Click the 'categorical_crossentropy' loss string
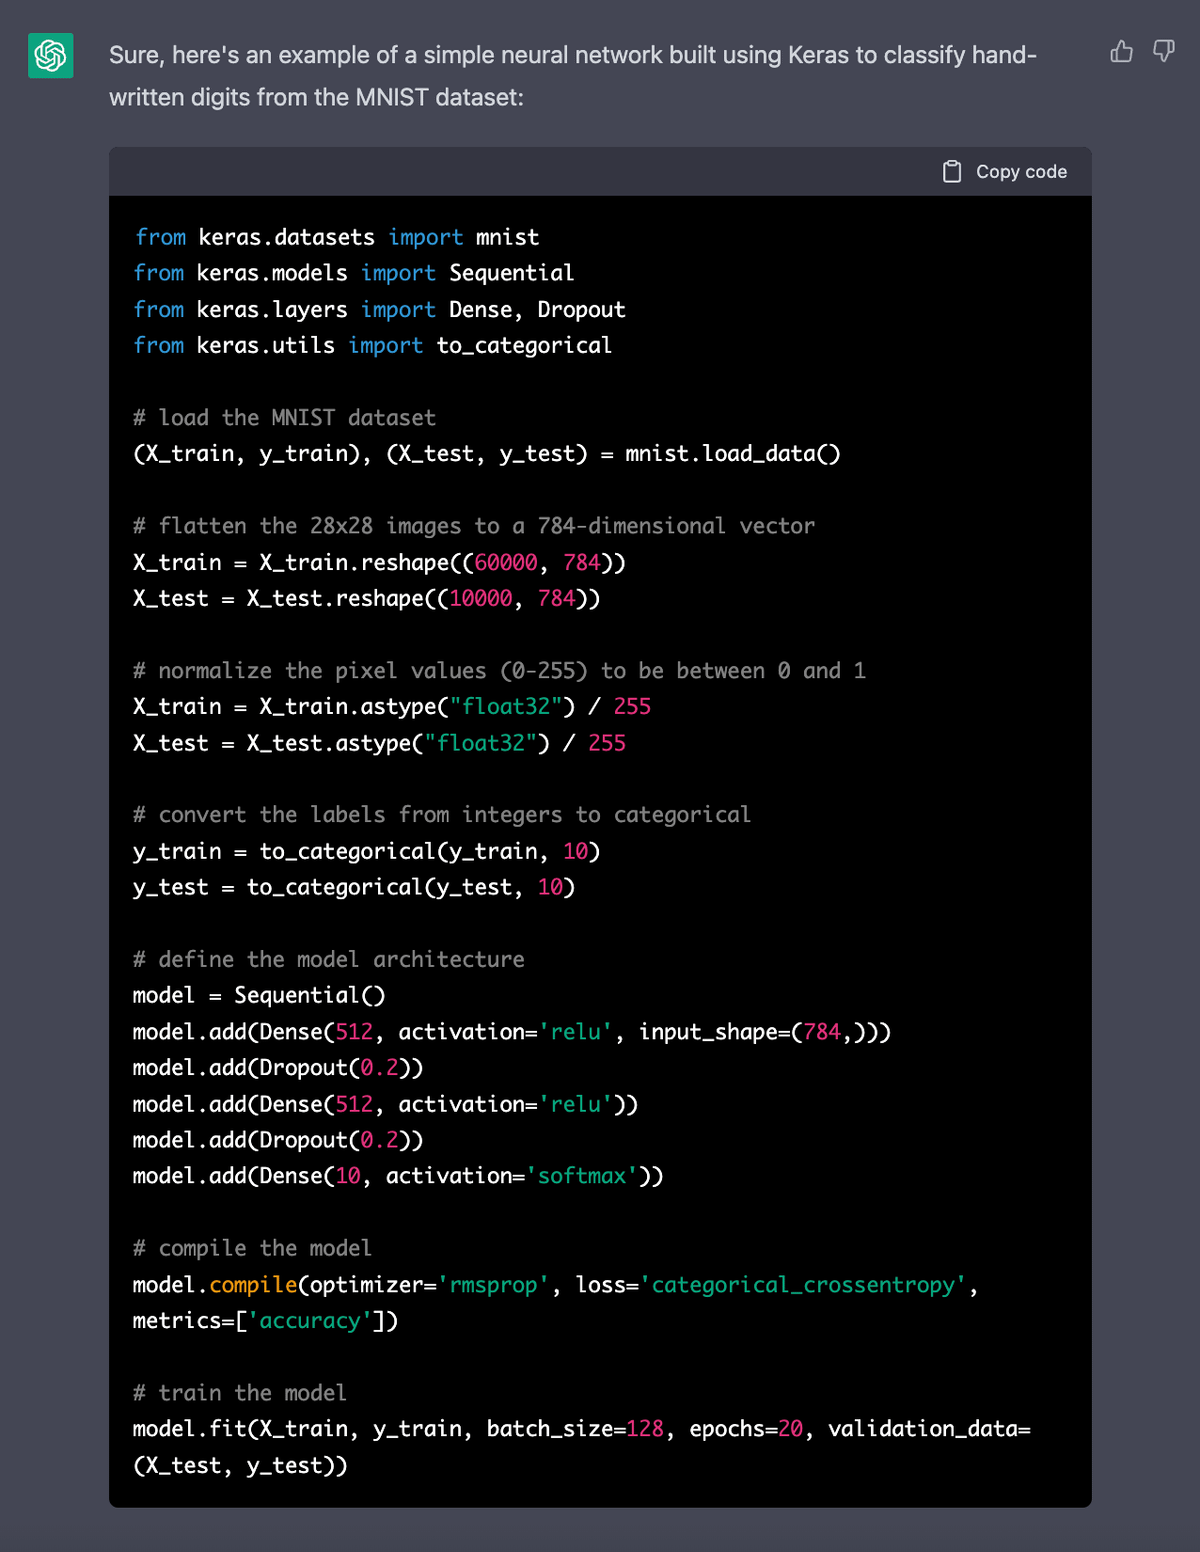The width and height of the screenshot is (1200, 1552). point(803,1284)
